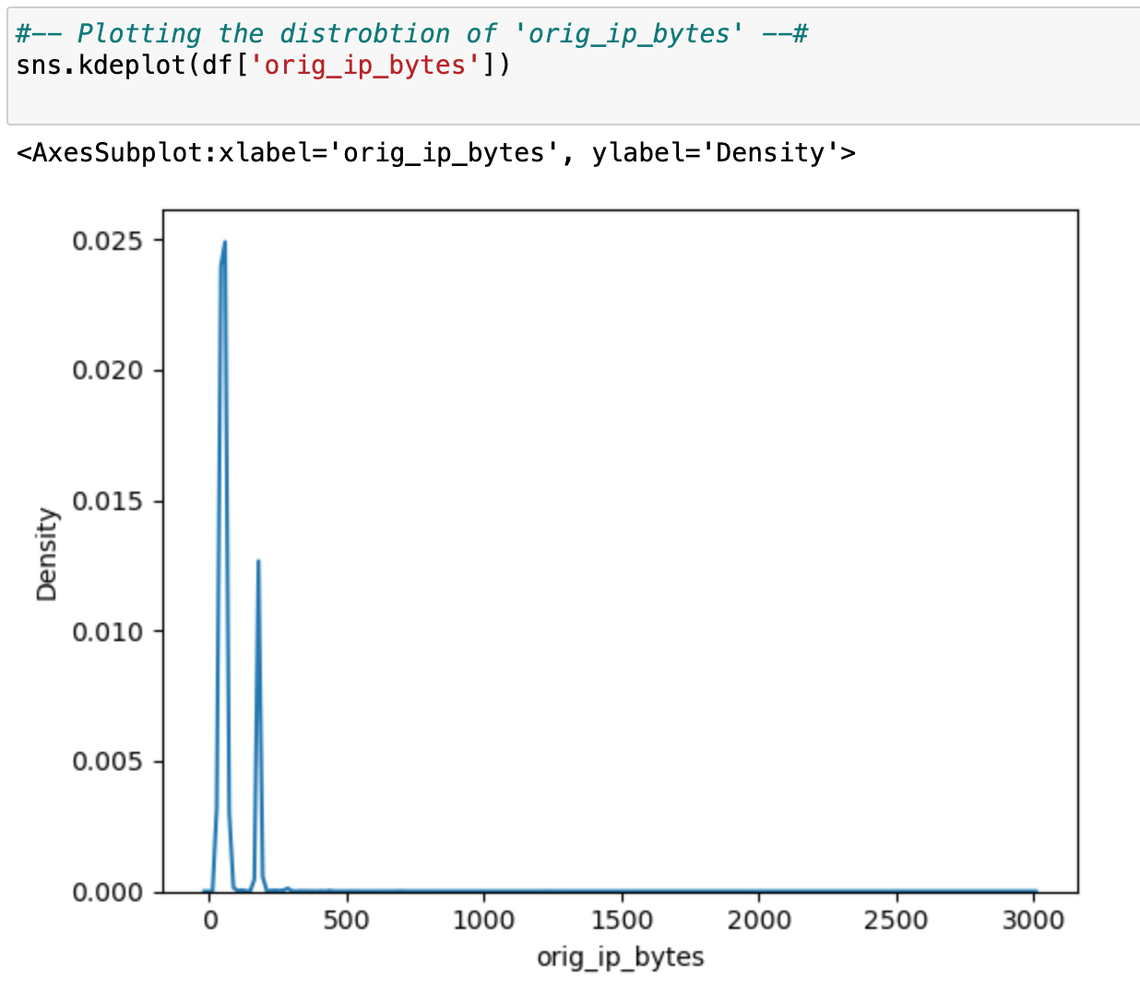Click the second smaller density peak
The image size is (1140, 1000).
tap(258, 562)
